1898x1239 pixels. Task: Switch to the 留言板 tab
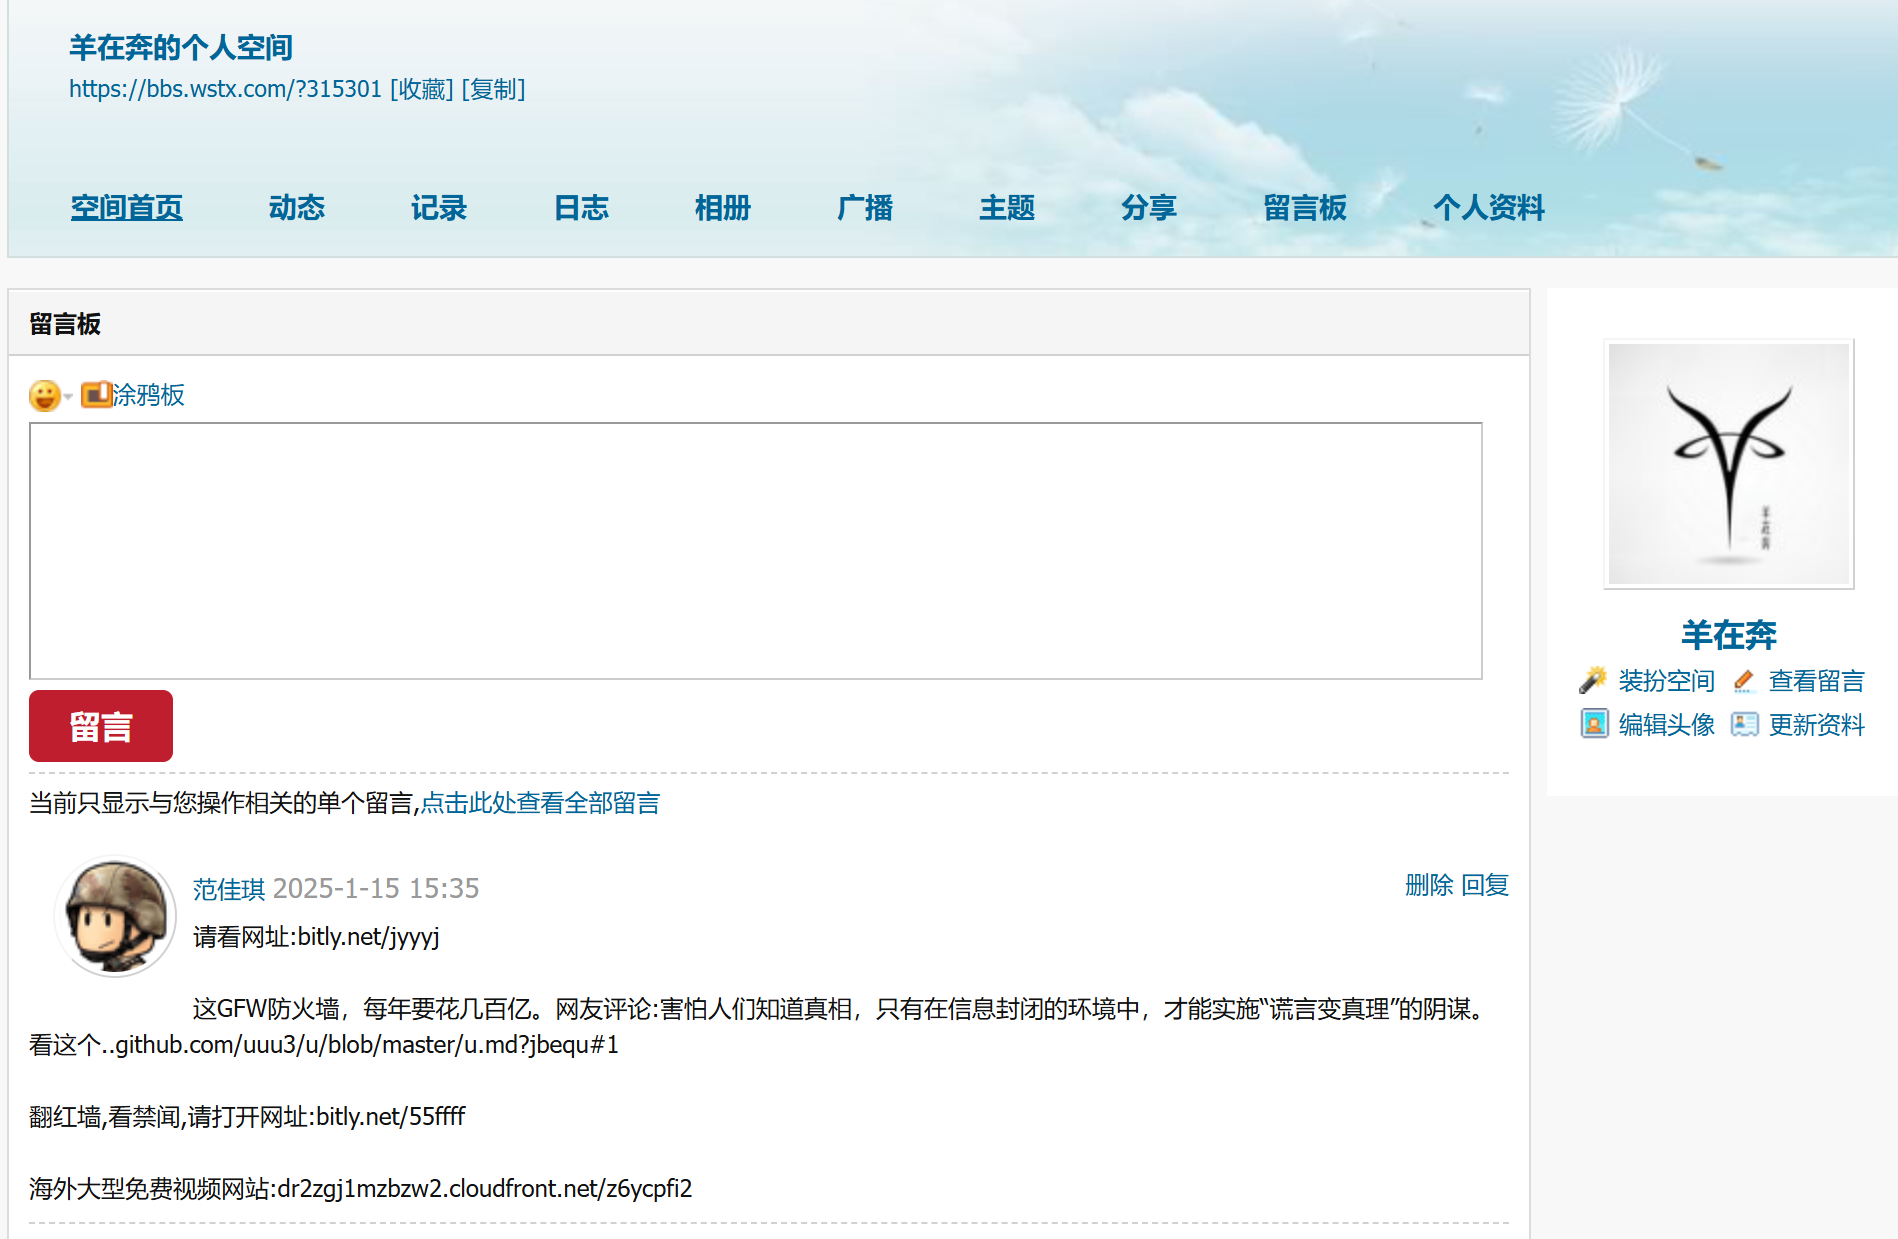point(1304,208)
